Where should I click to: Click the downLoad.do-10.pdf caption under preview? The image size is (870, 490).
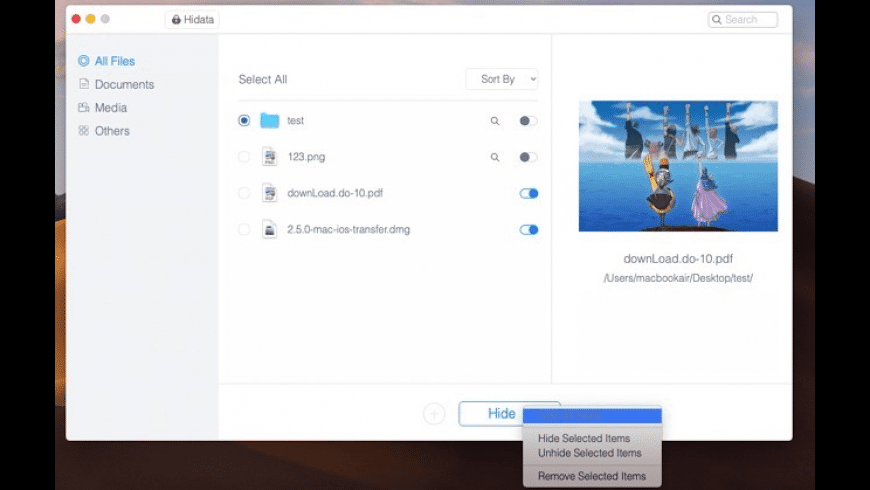pos(678,259)
